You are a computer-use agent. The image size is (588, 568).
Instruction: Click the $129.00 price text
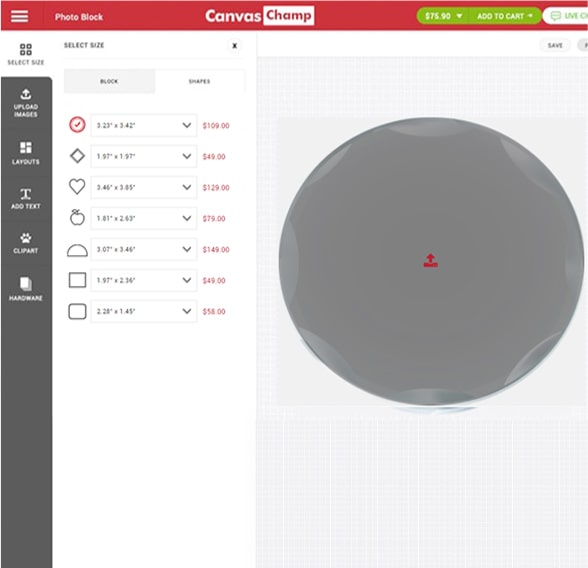216,187
